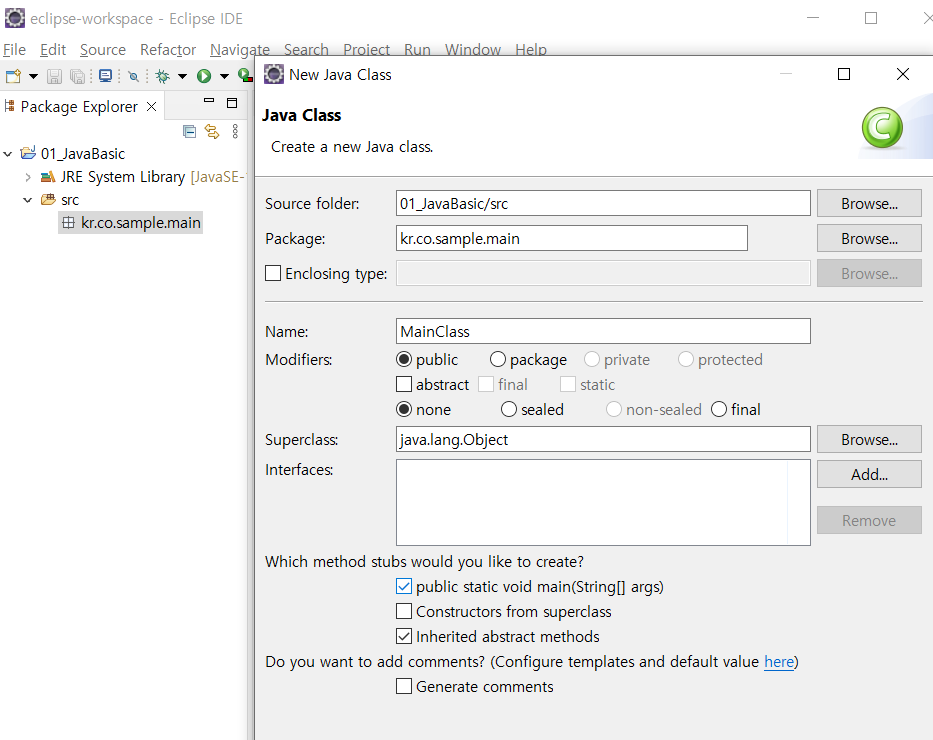Screen dimensions: 933x740
Task: Toggle Skip All Breakpoints icon
Action: tap(134, 76)
